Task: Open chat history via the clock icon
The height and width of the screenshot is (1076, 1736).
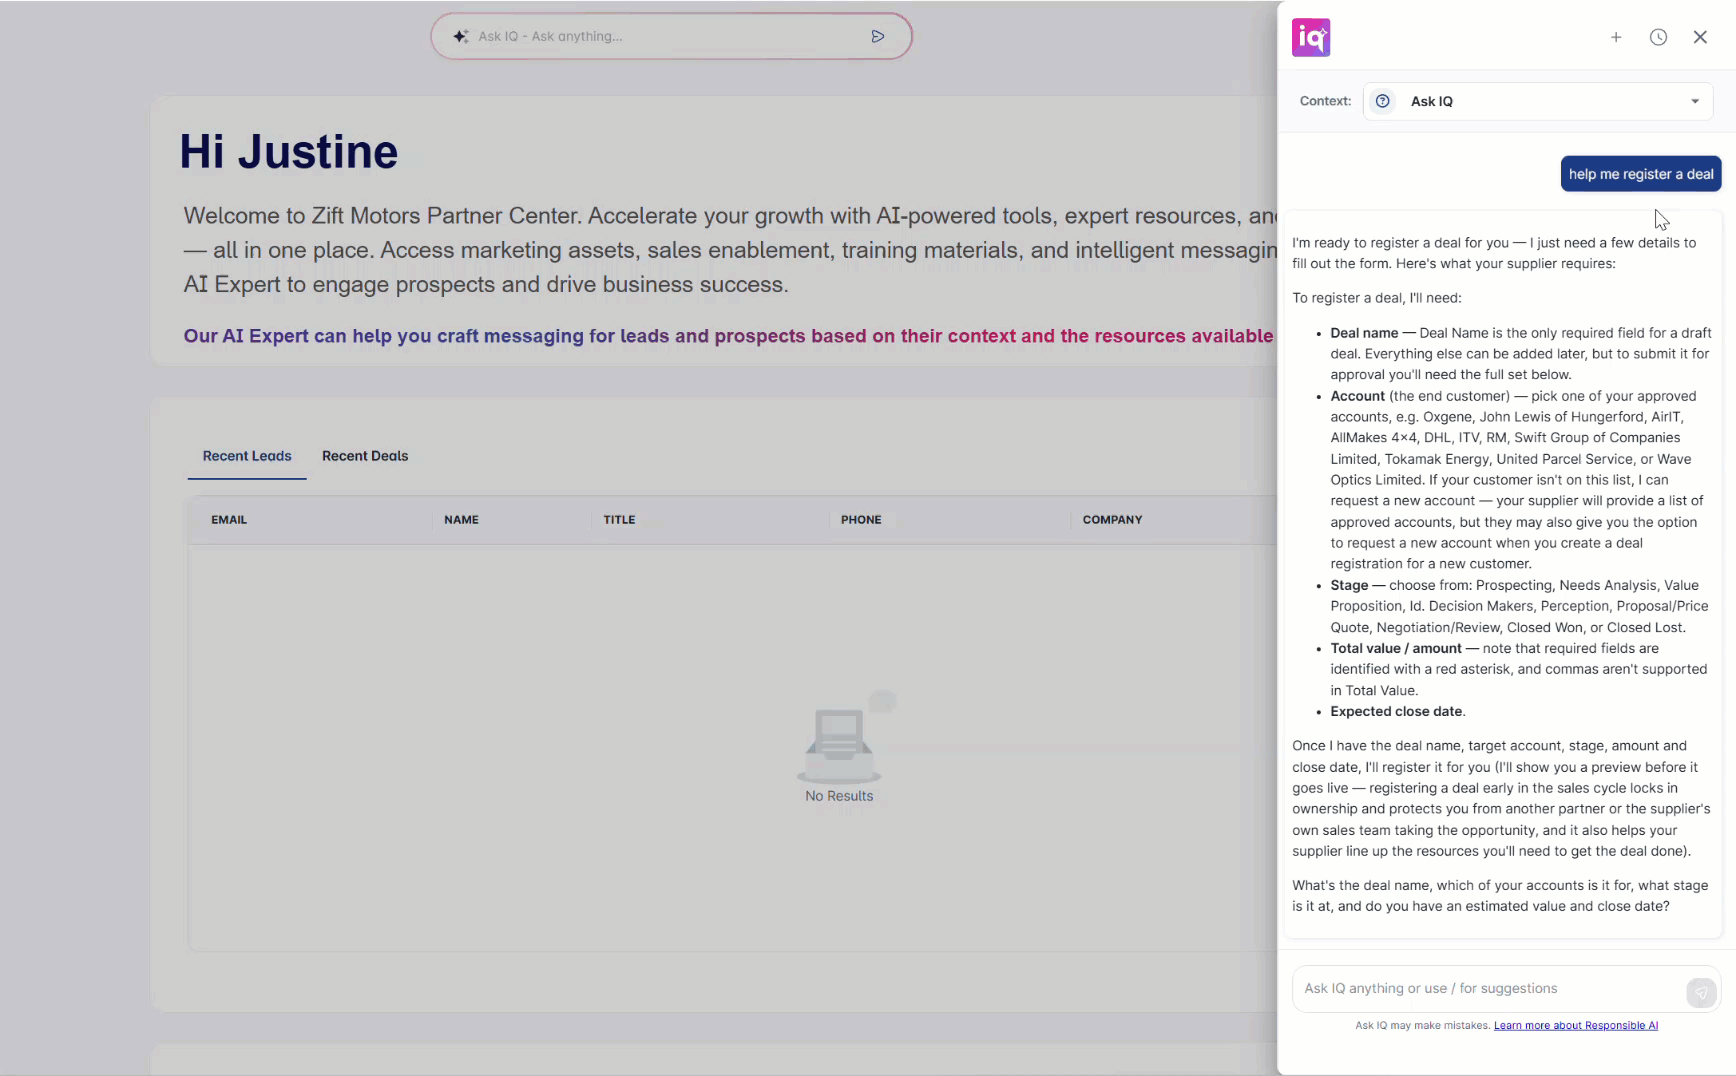Action: (1658, 37)
